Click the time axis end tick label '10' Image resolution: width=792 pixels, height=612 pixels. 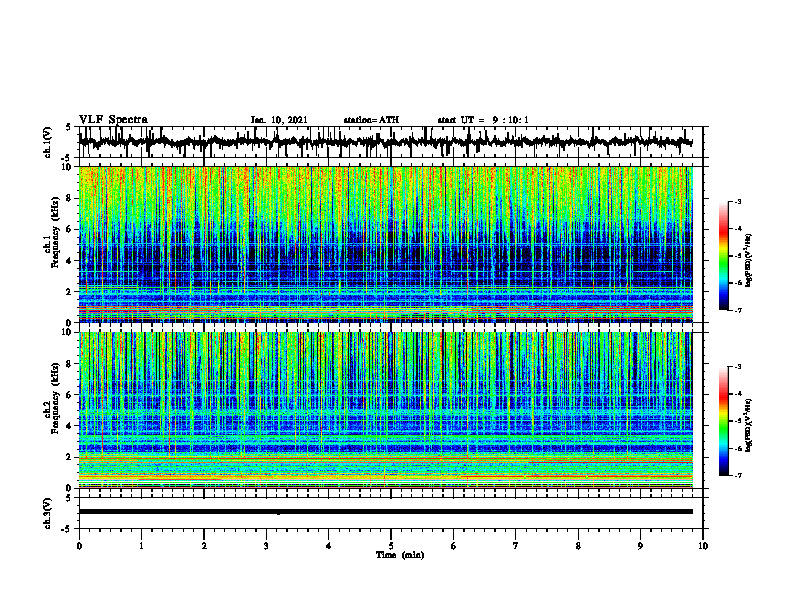[x=703, y=546]
